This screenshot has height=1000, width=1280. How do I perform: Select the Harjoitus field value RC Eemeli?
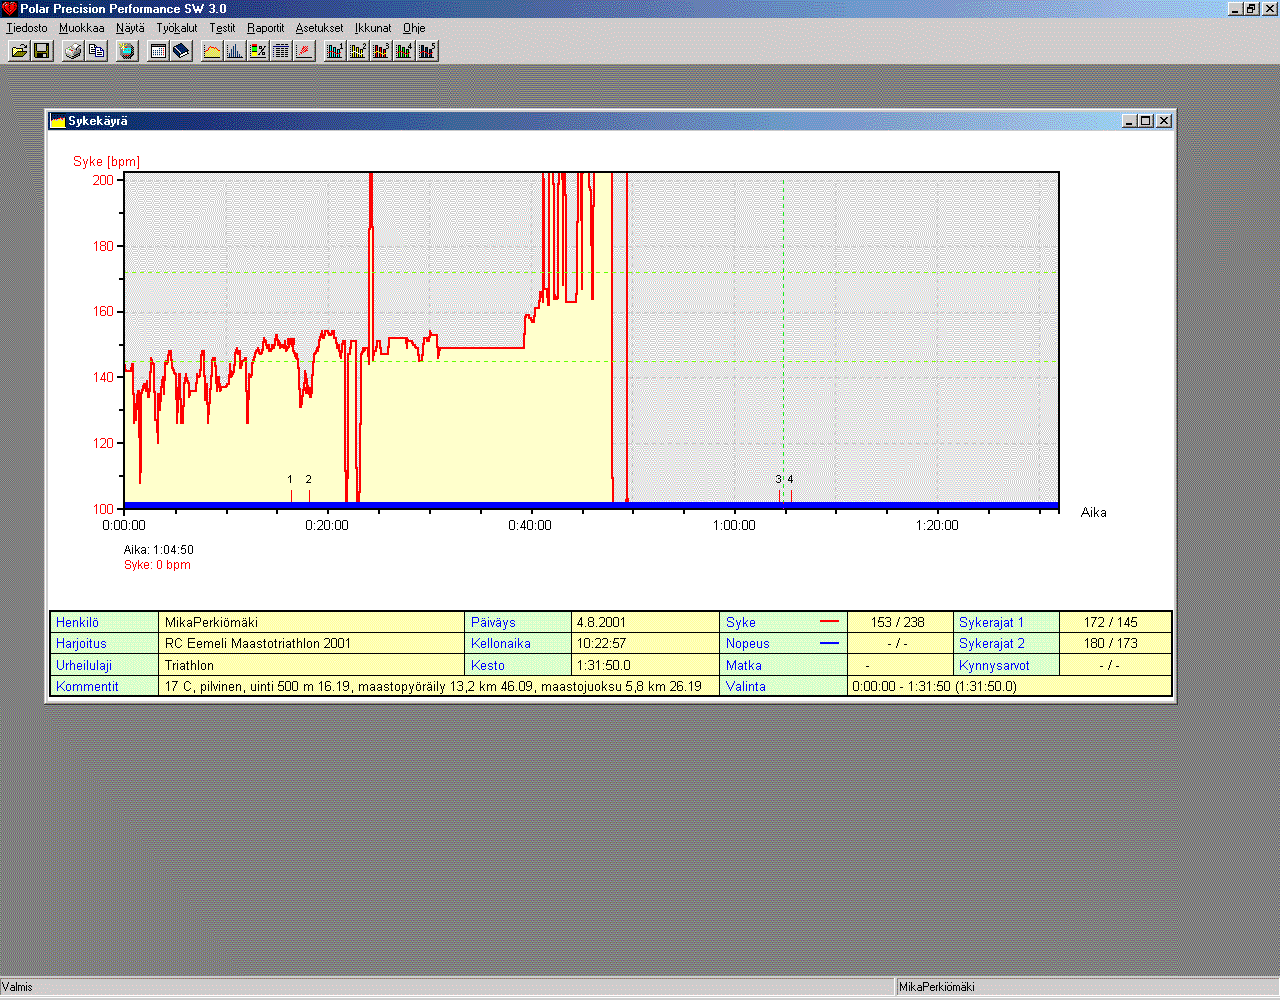point(258,643)
